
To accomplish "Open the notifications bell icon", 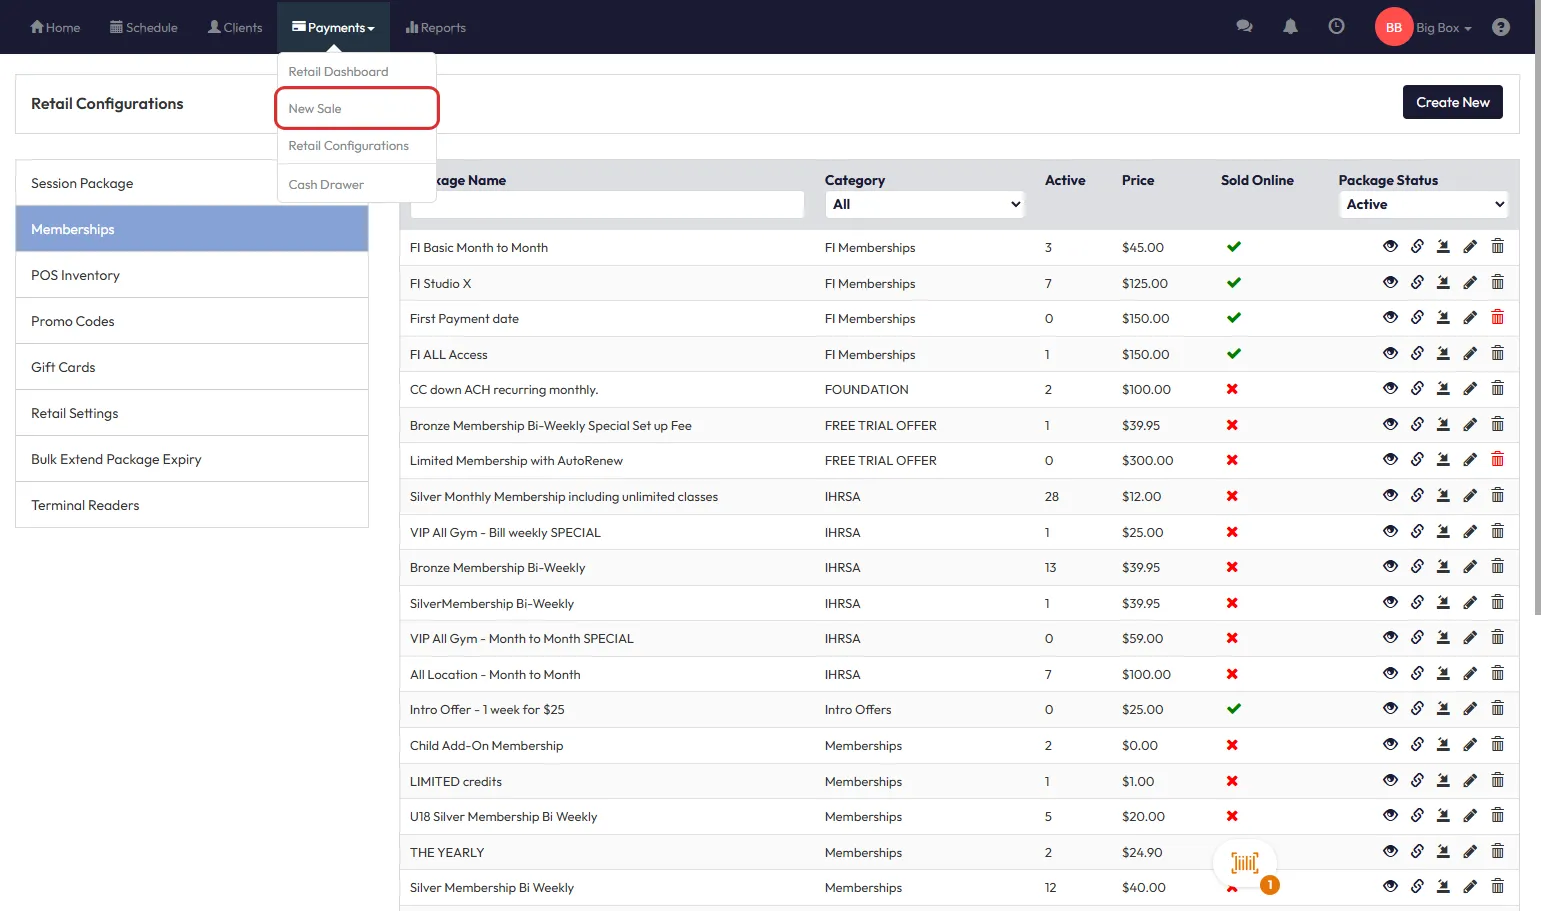I will (1290, 27).
